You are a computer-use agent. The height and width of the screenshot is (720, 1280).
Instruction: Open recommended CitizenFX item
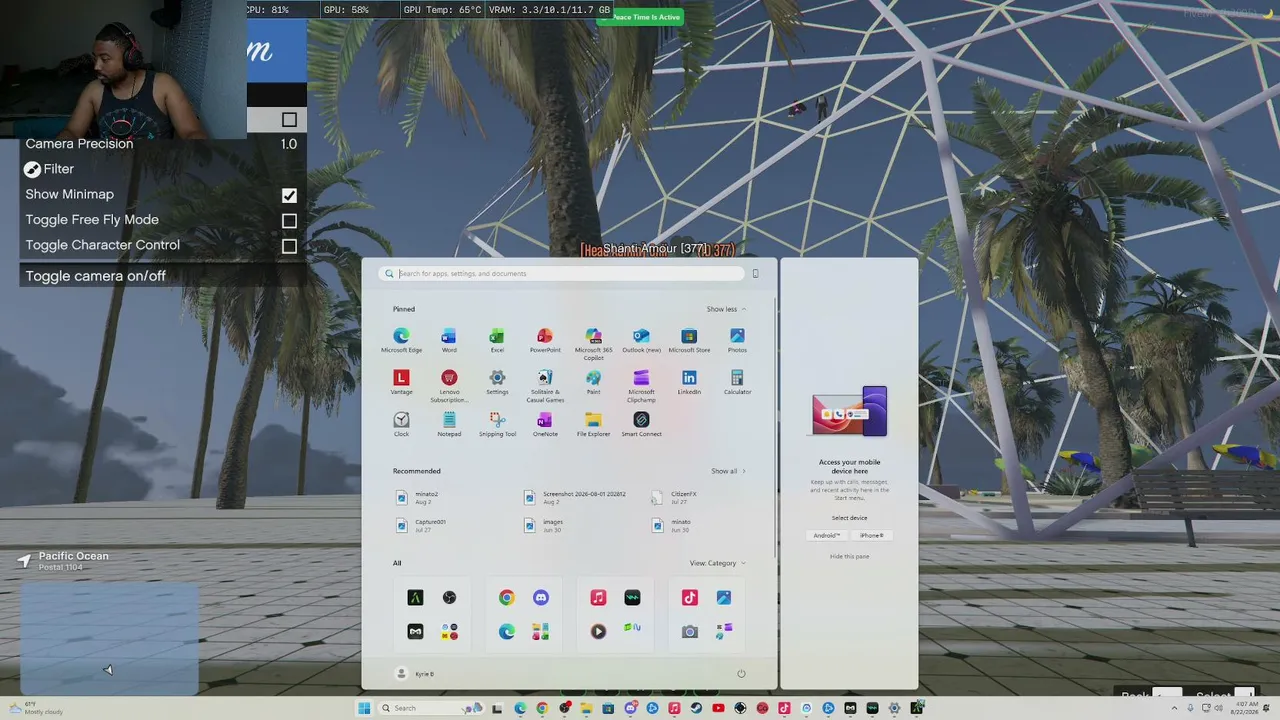(x=675, y=497)
